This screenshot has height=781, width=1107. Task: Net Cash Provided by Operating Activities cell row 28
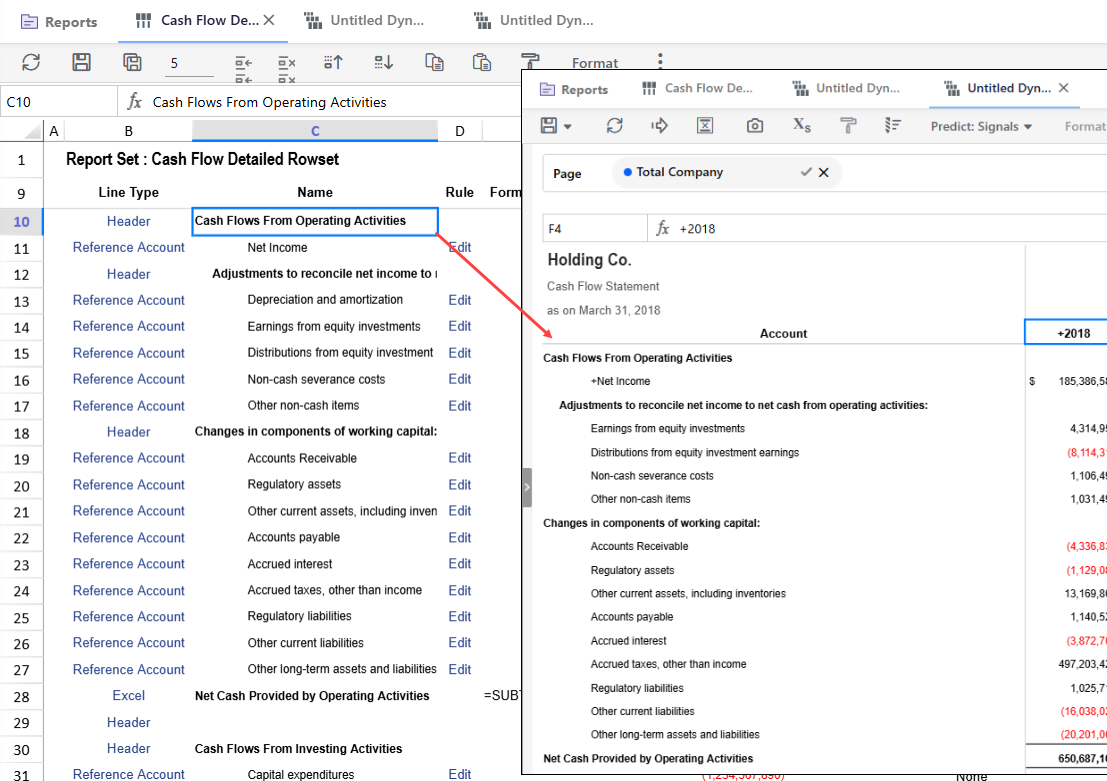315,696
